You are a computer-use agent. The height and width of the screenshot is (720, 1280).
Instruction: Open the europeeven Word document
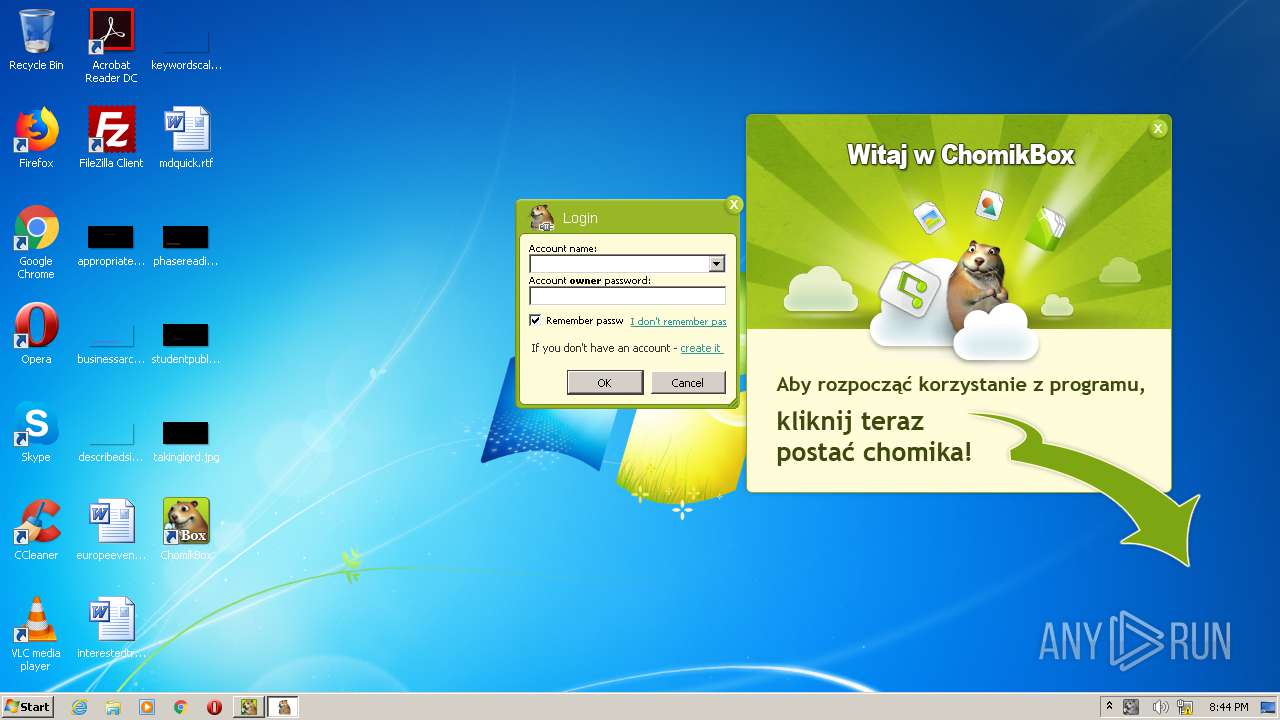point(111,530)
